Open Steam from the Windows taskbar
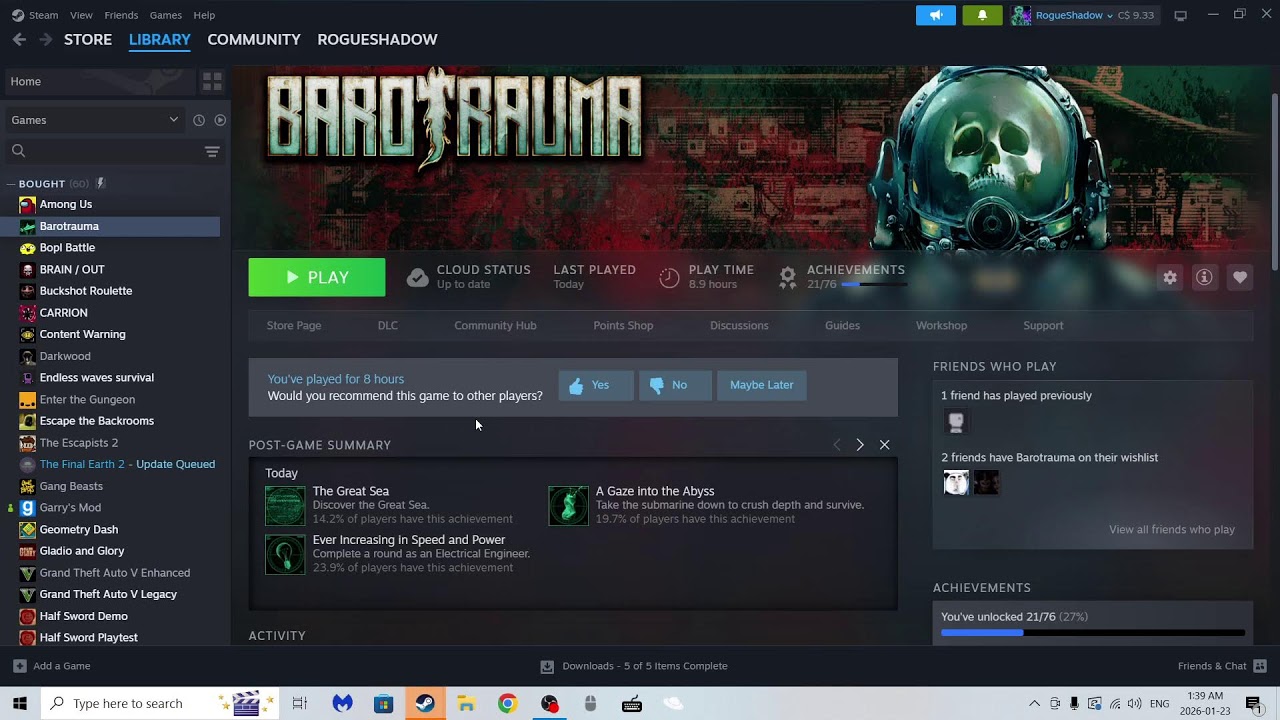Image resolution: width=1280 pixels, height=720 pixels. (x=425, y=703)
